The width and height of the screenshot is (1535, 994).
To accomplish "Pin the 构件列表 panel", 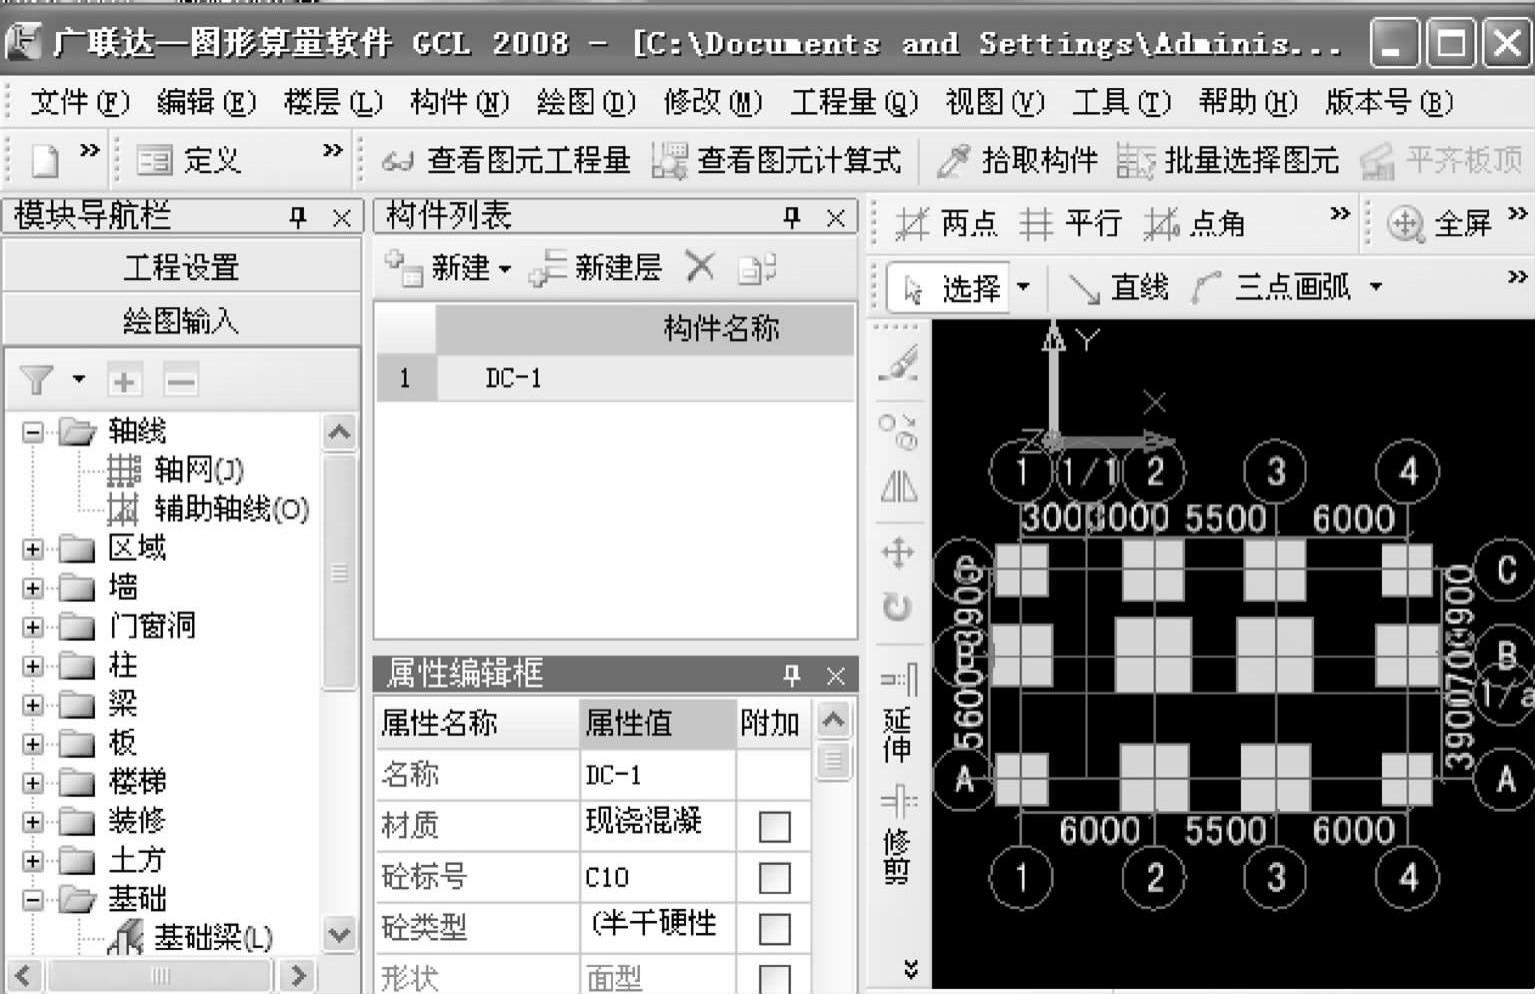I will coord(792,217).
